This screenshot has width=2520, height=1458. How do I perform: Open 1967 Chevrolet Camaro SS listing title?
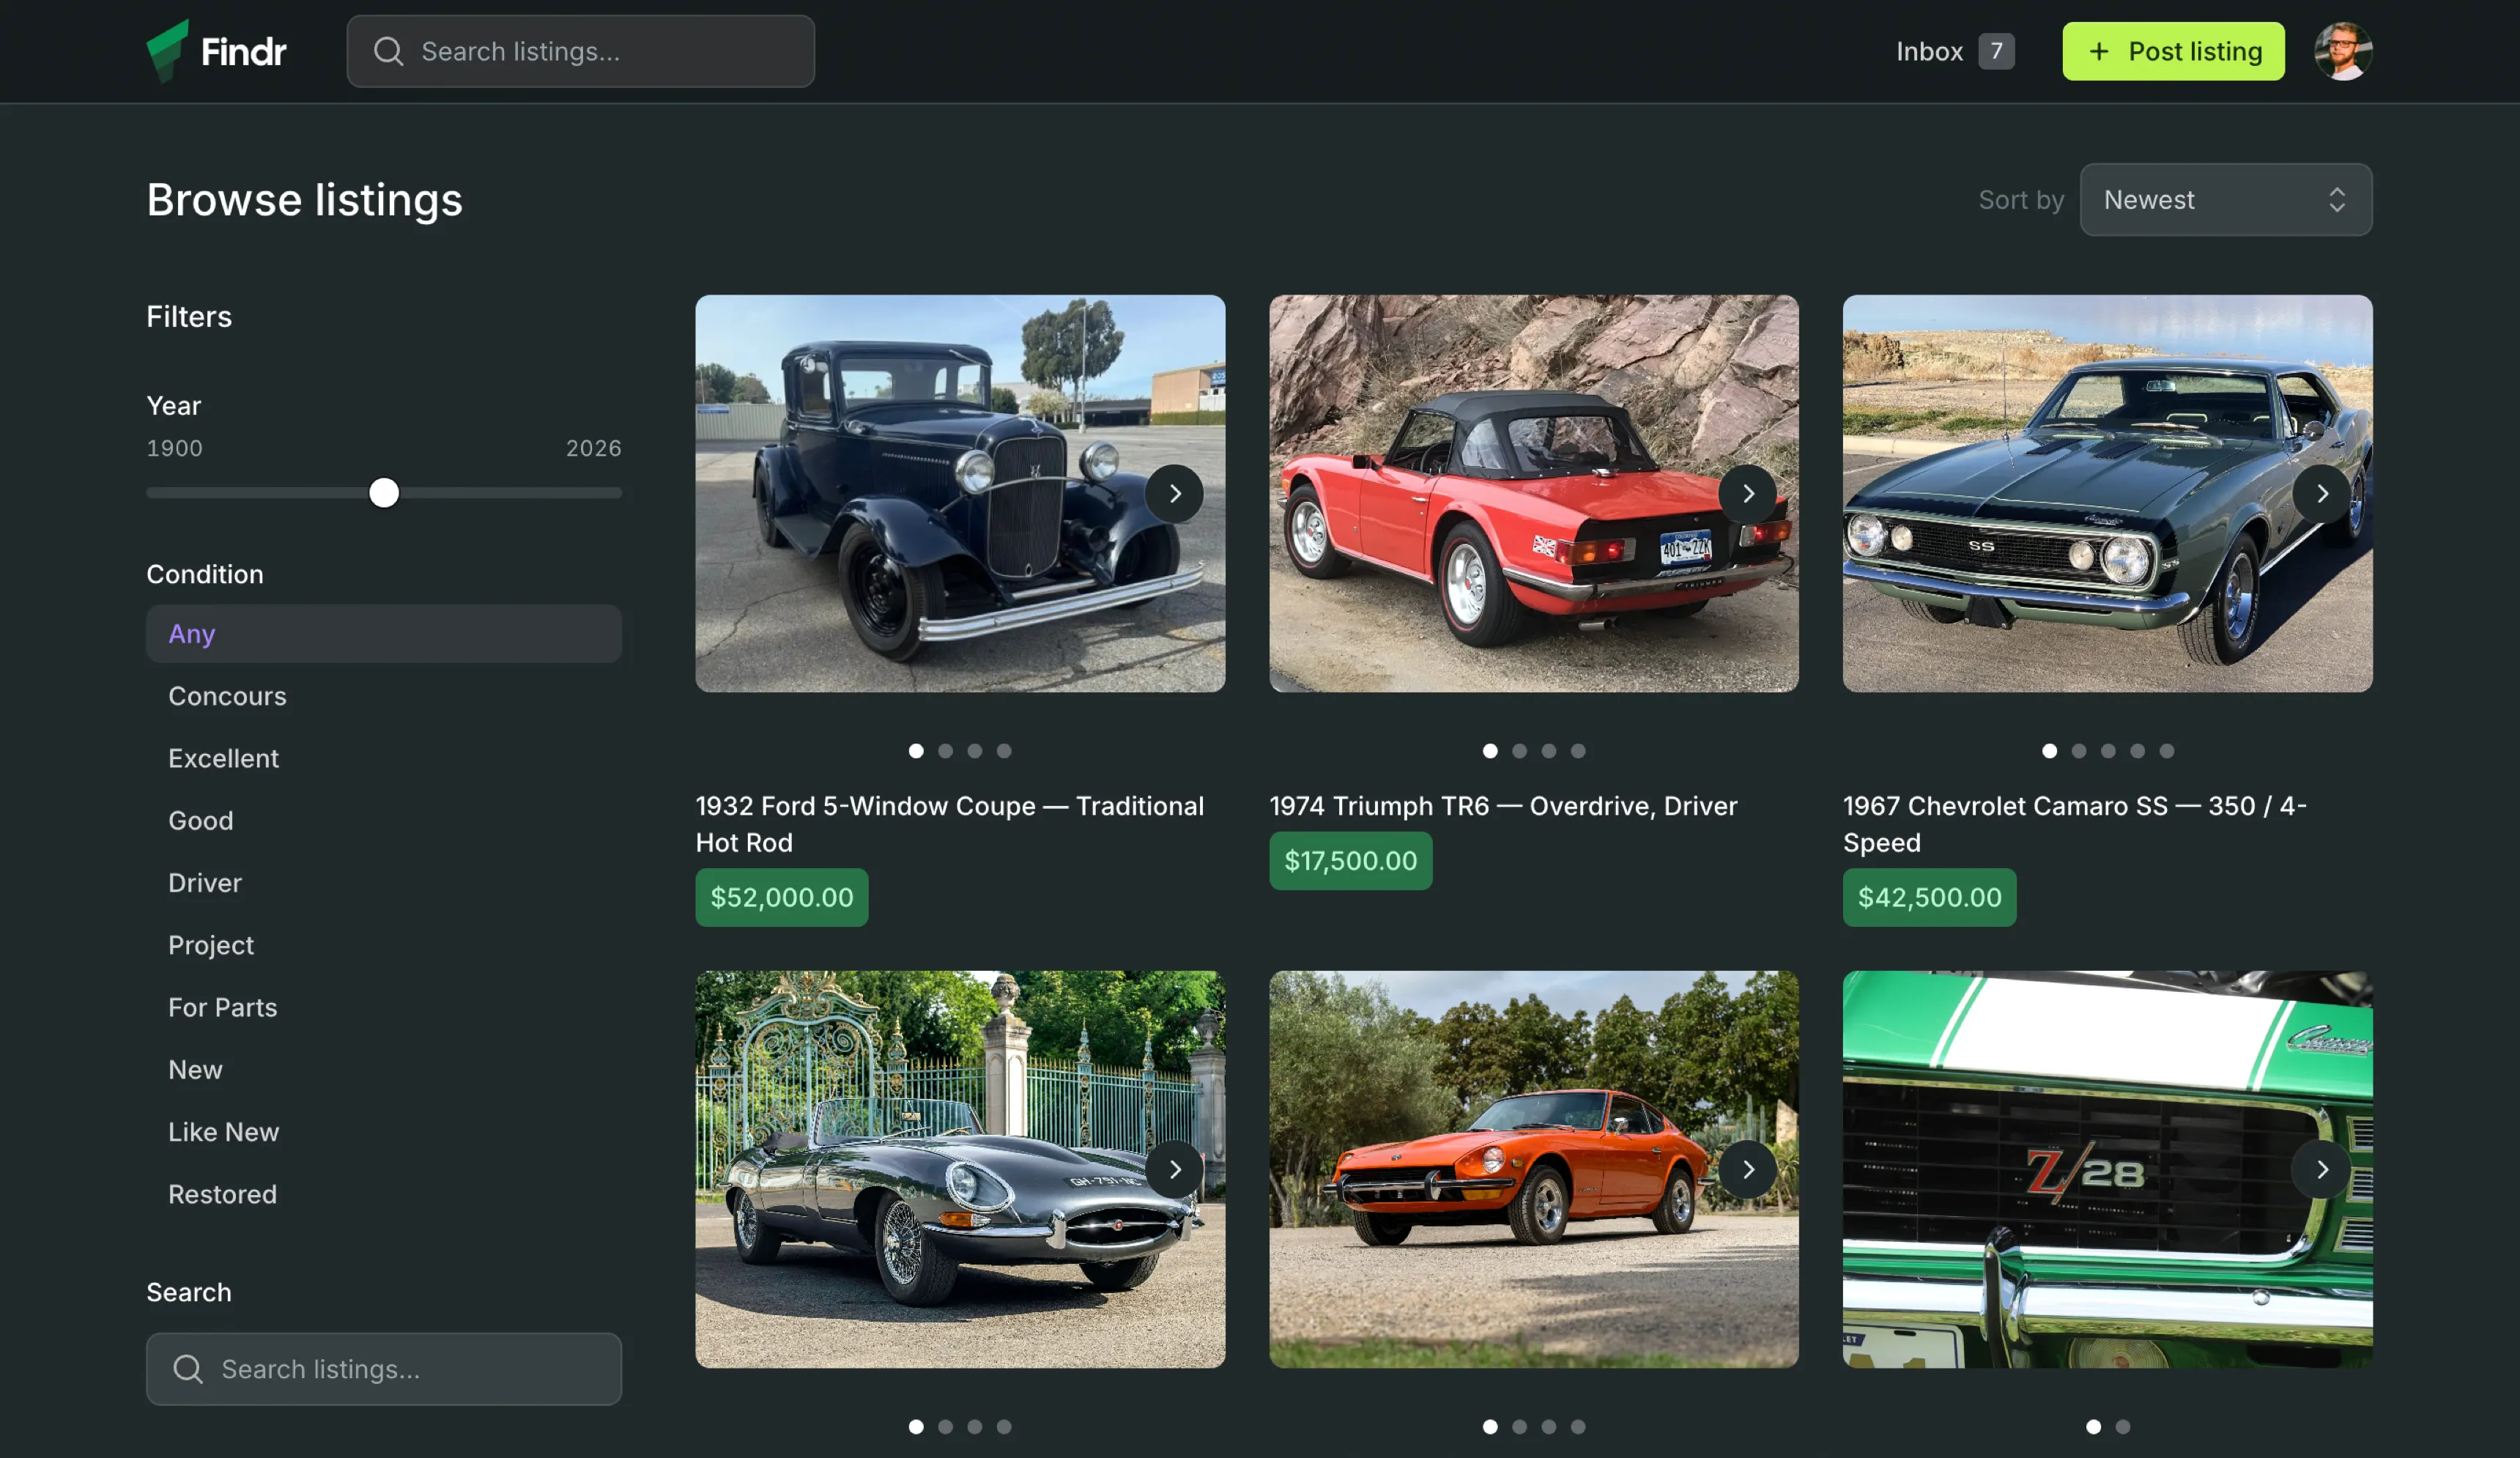[2075, 824]
